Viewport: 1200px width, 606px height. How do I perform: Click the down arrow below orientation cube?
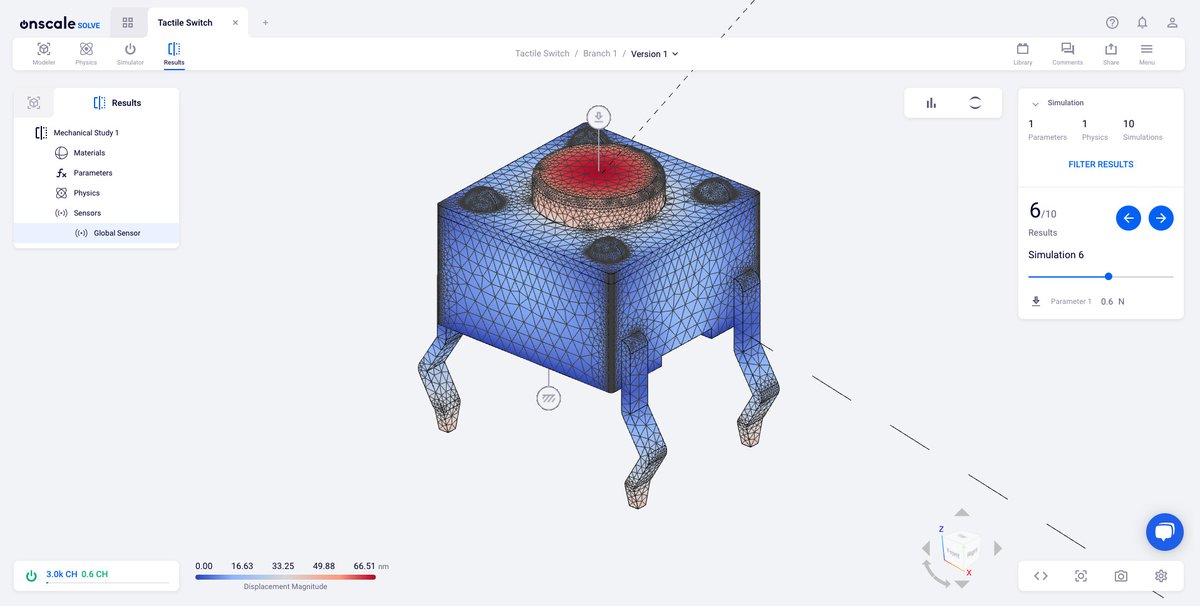coord(961,583)
